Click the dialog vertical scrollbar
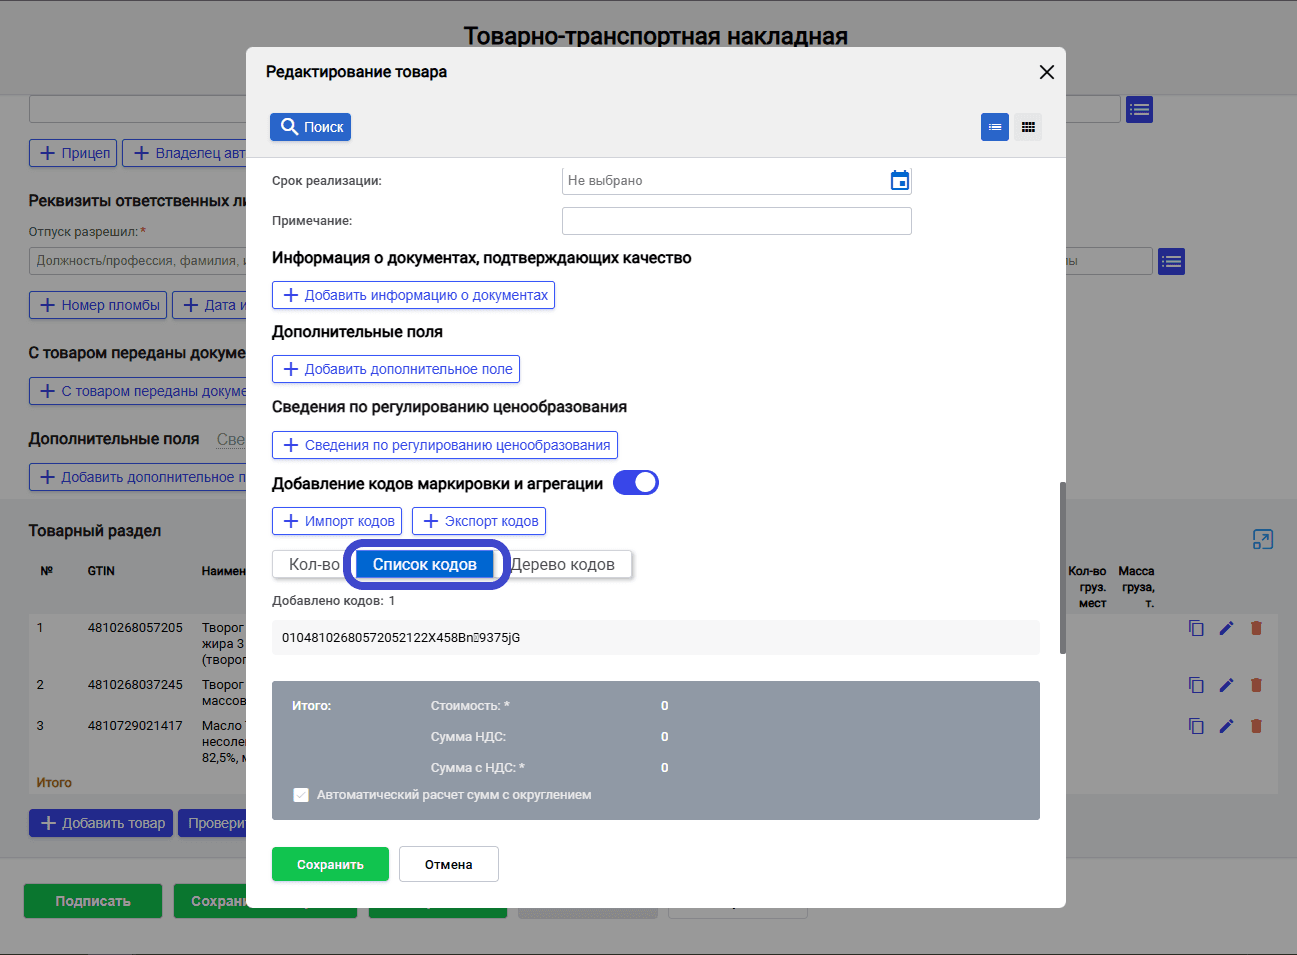Viewport: 1297px width, 955px height. (x=1062, y=568)
